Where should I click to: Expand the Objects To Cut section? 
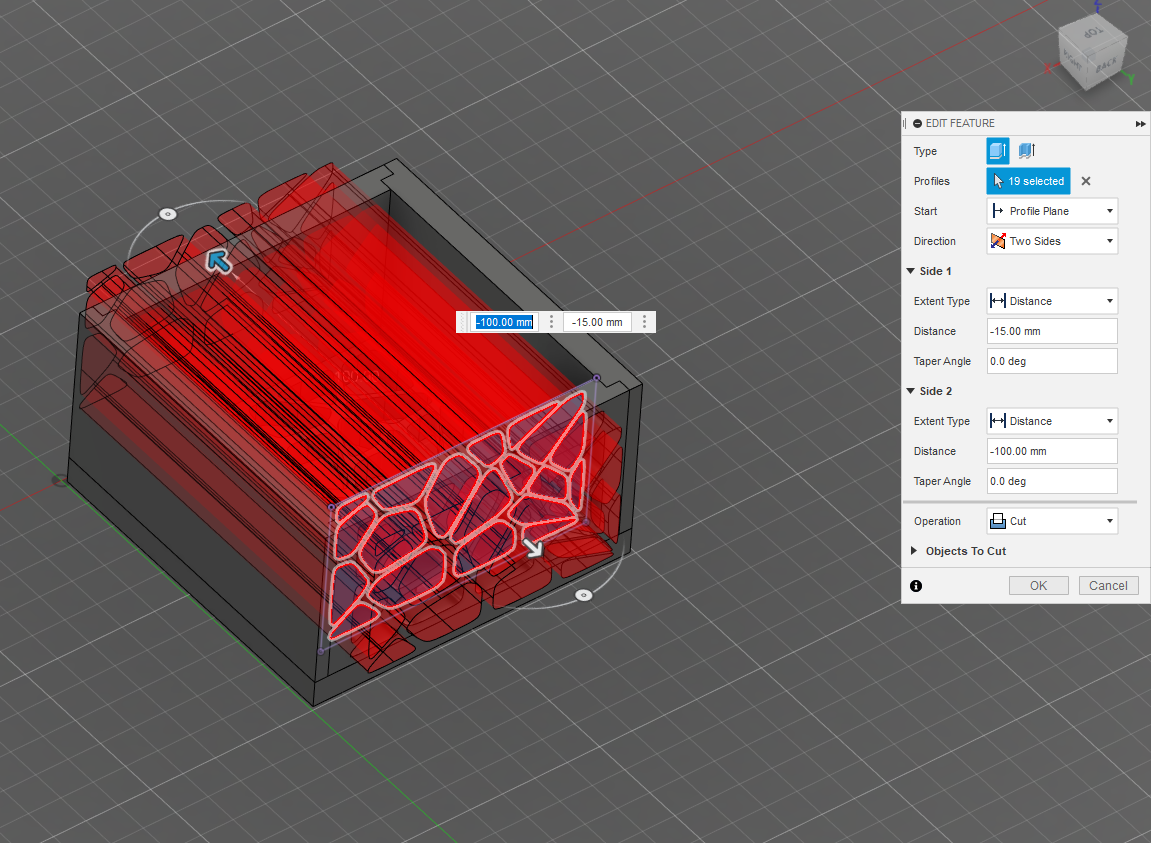tap(913, 550)
